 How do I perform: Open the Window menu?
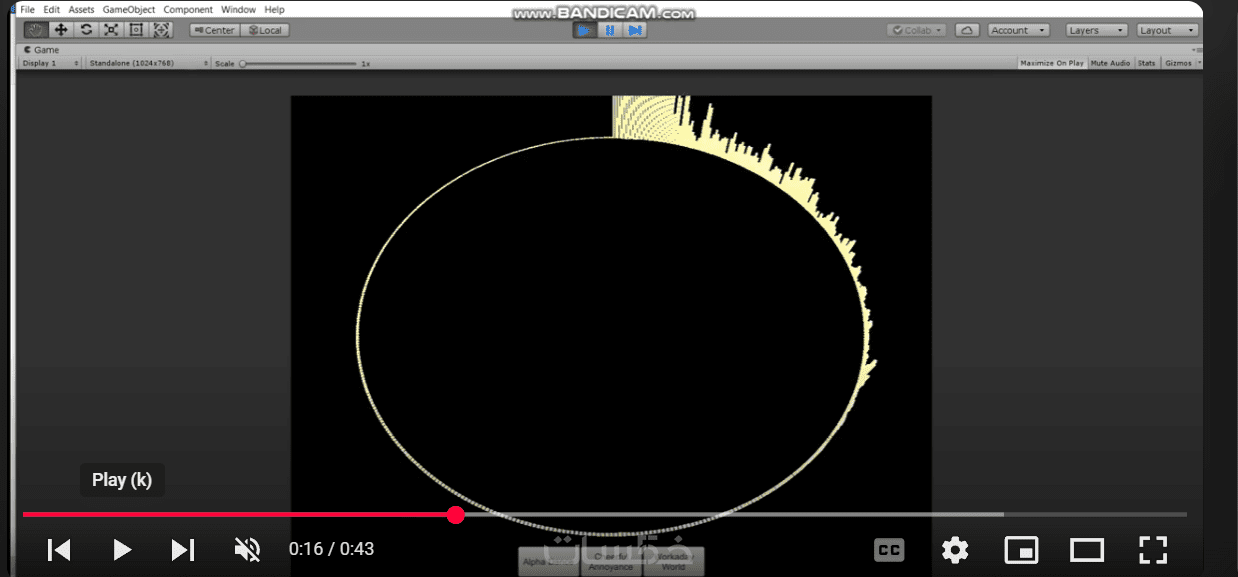tap(238, 9)
